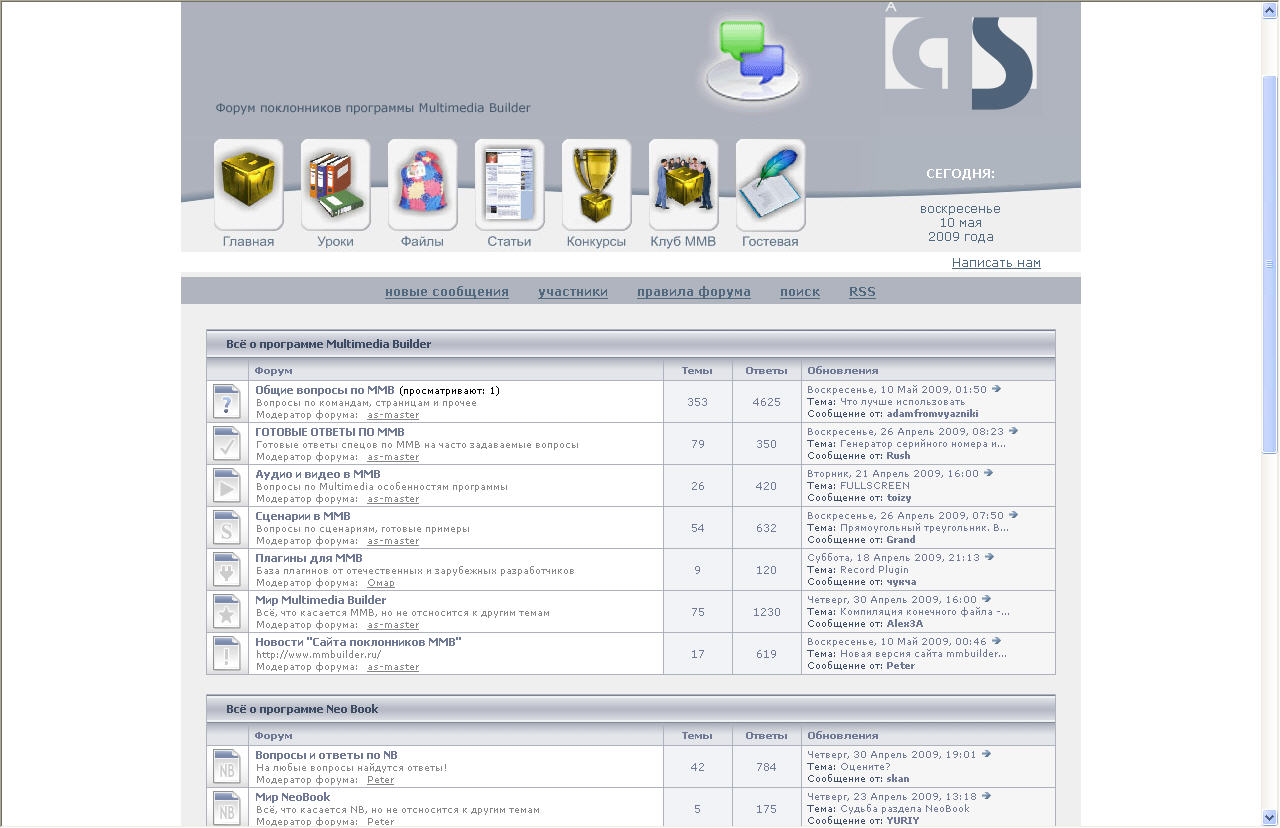This screenshot has width=1280, height=828.
Task: Open the RSS feed link
Action: pos(862,292)
